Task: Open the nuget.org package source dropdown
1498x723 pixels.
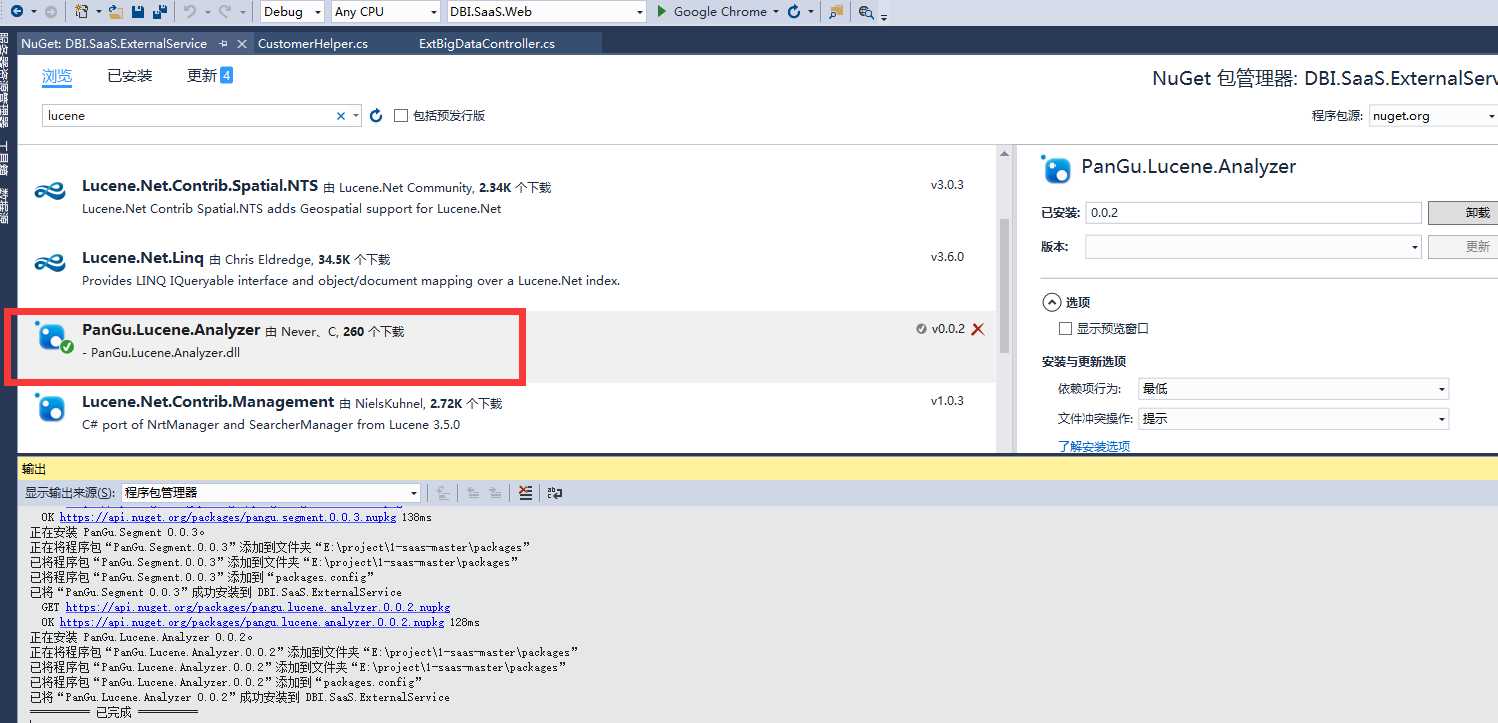Action: (1433, 116)
